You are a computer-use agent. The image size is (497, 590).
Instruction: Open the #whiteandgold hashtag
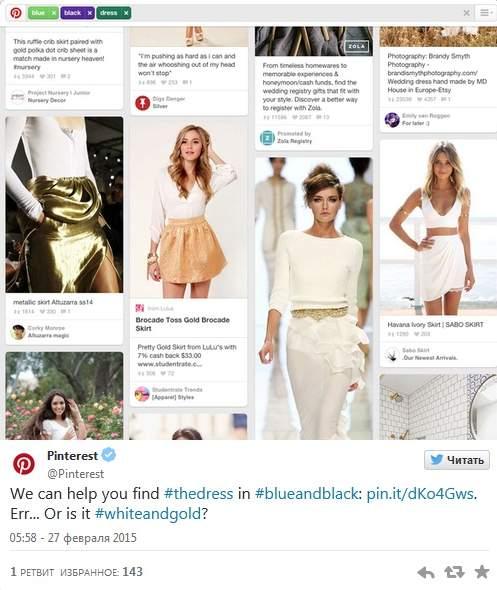pyautogui.click(x=148, y=513)
